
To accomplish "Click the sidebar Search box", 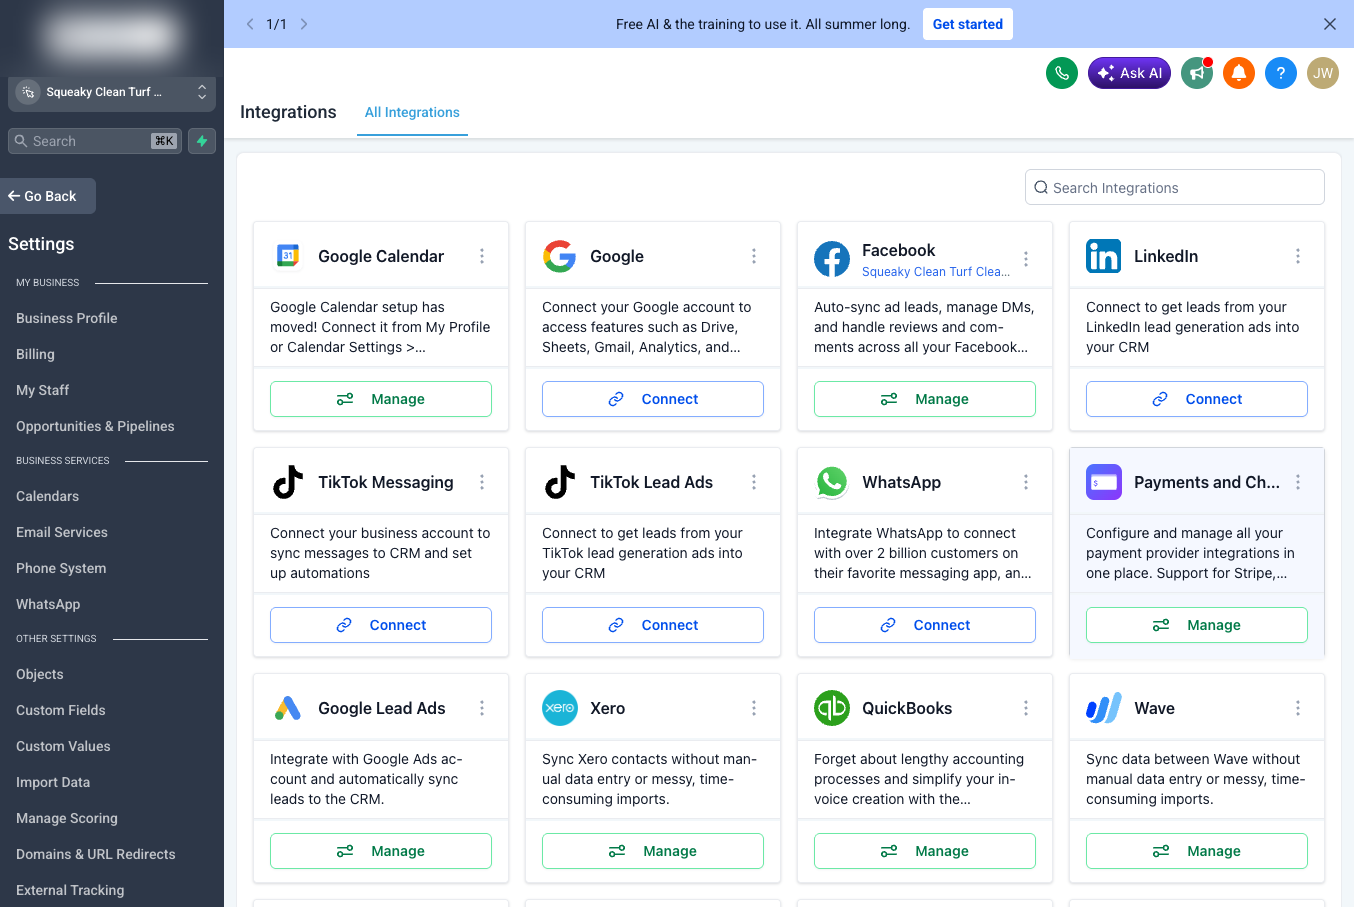I will point(95,141).
